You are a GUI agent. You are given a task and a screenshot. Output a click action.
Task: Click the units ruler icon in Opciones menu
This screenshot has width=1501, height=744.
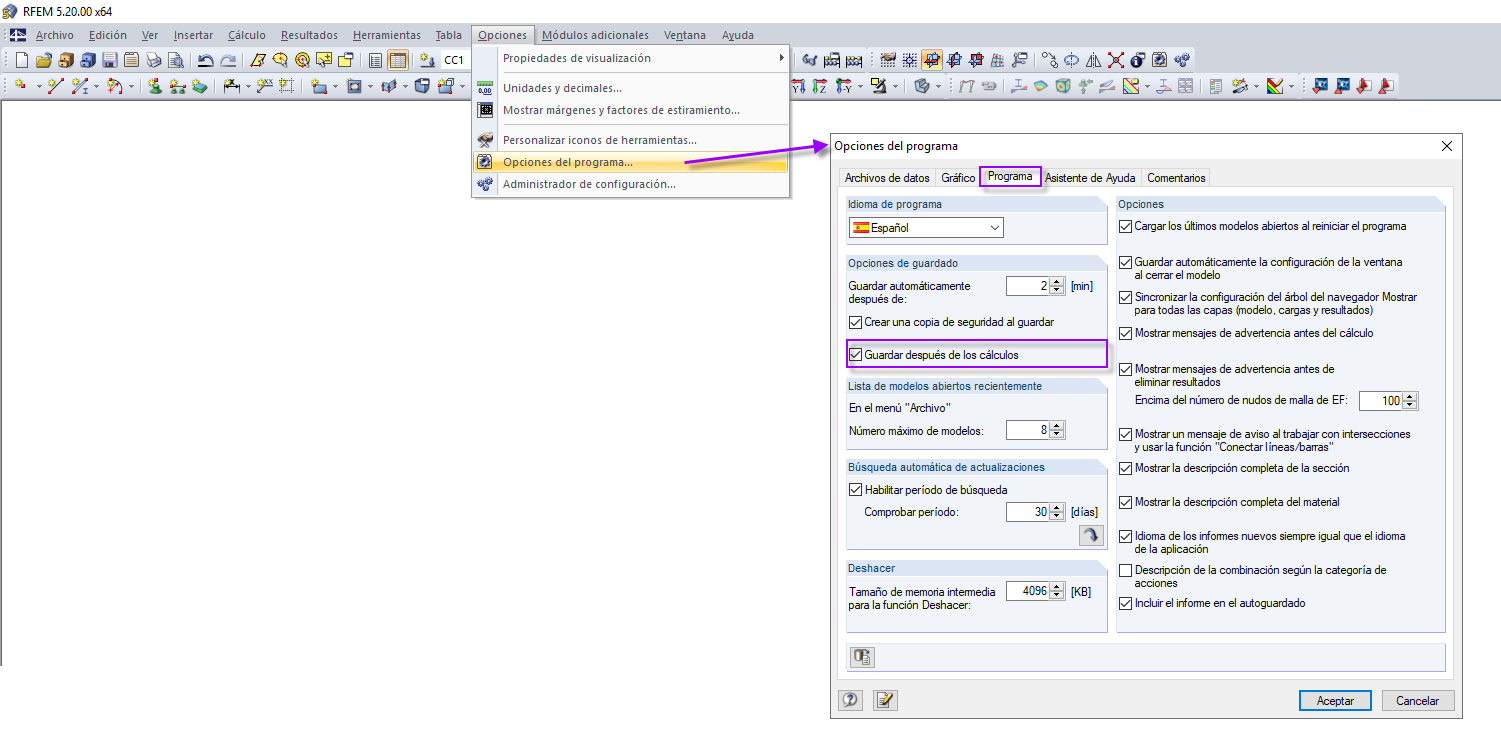485,88
